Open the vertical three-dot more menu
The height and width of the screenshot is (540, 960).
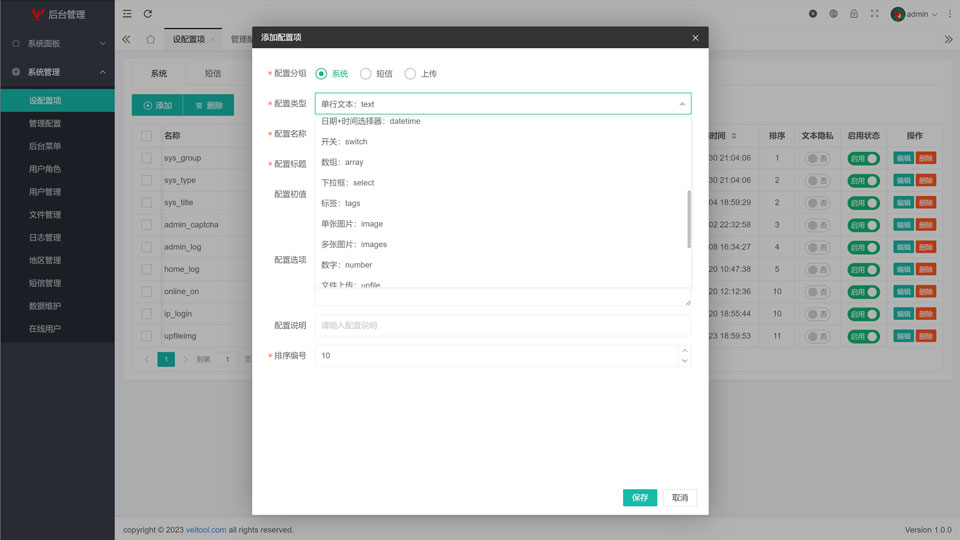pos(949,14)
